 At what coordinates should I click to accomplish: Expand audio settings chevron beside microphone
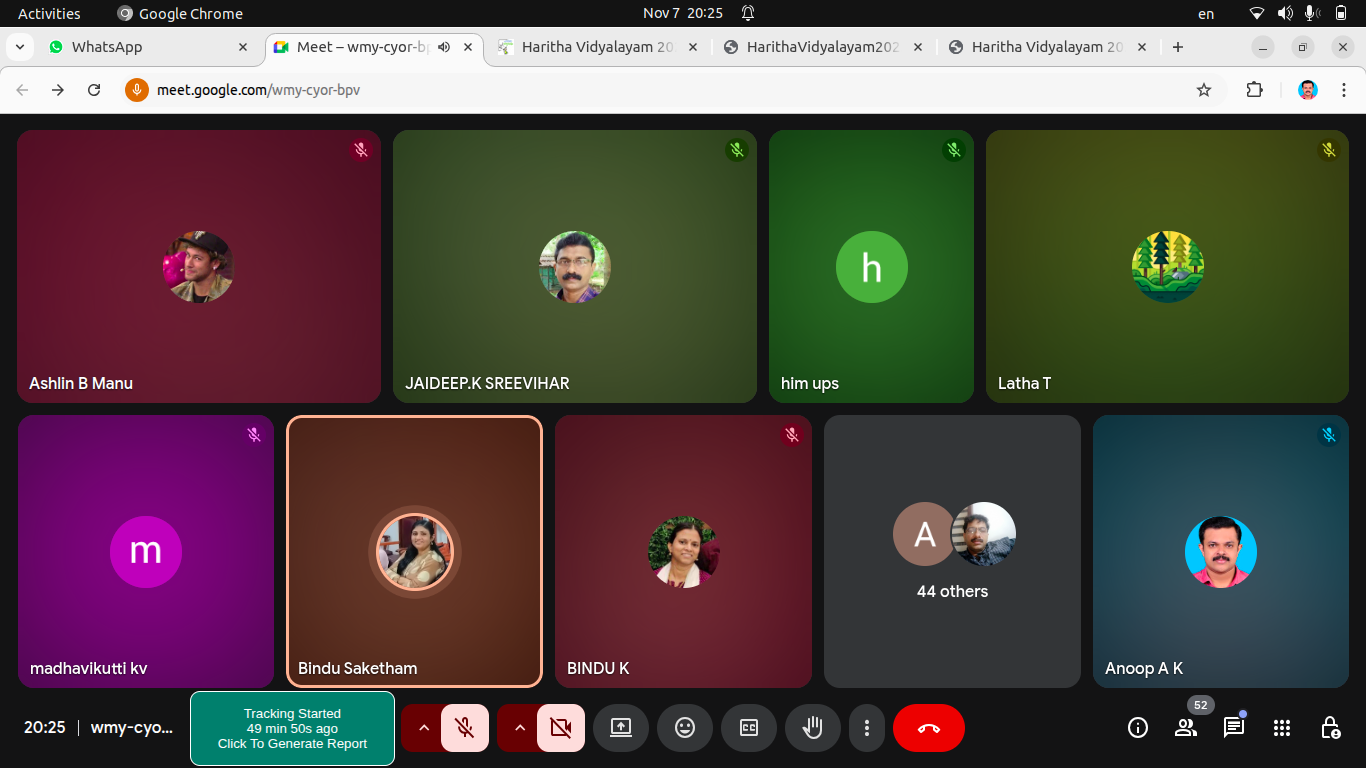423,728
